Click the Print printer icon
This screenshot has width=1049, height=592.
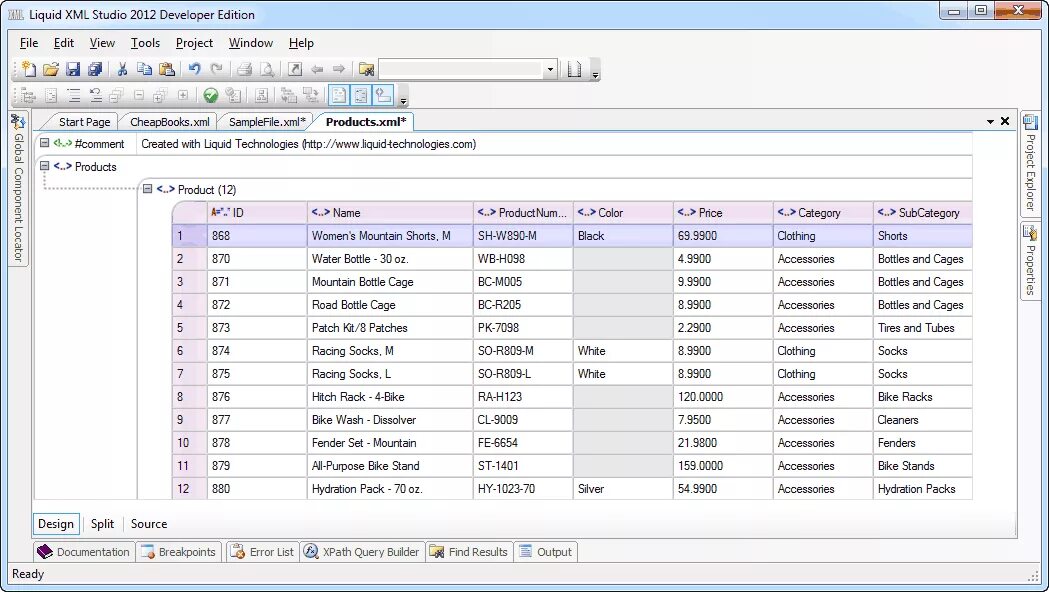[x=244, y=69]
